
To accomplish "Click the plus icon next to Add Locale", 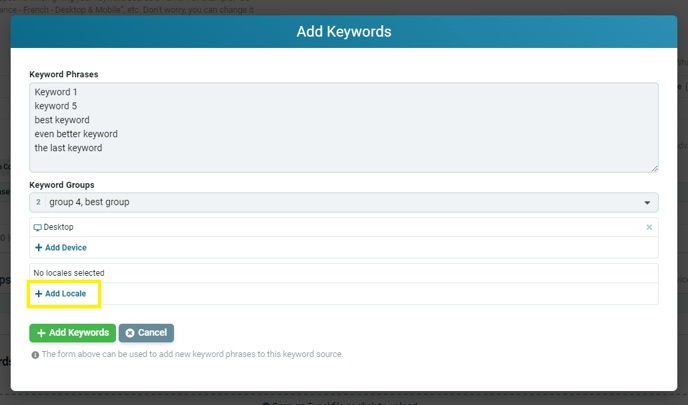I will coord(38,294).
